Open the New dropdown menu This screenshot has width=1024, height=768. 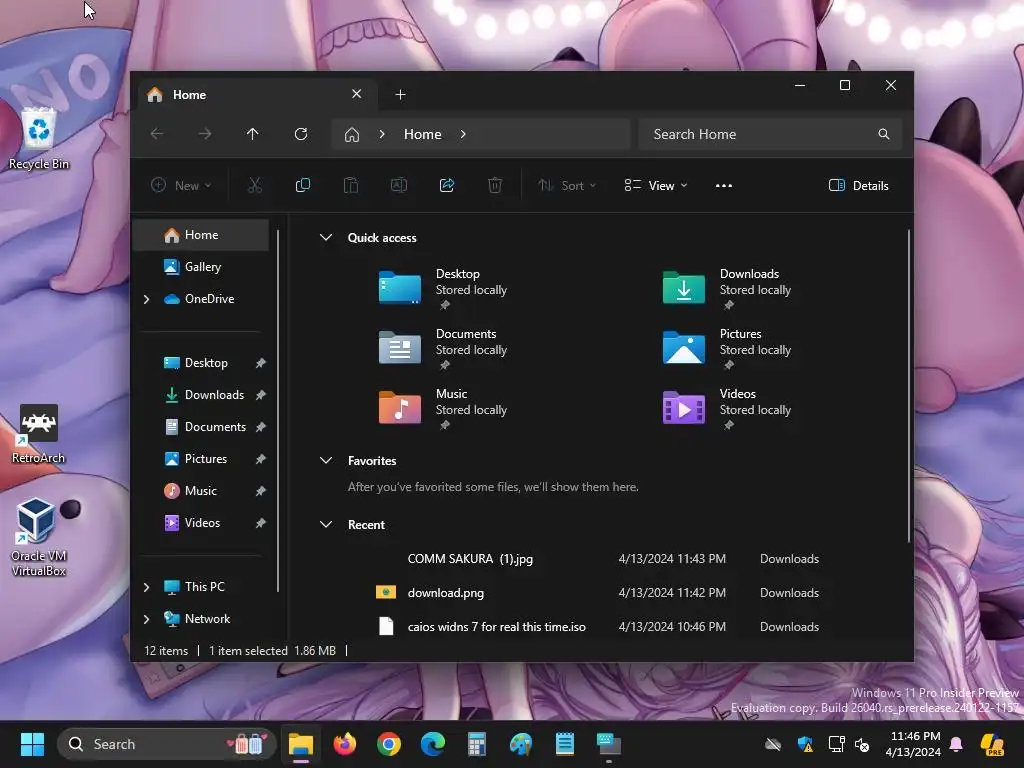click(181, 185)
